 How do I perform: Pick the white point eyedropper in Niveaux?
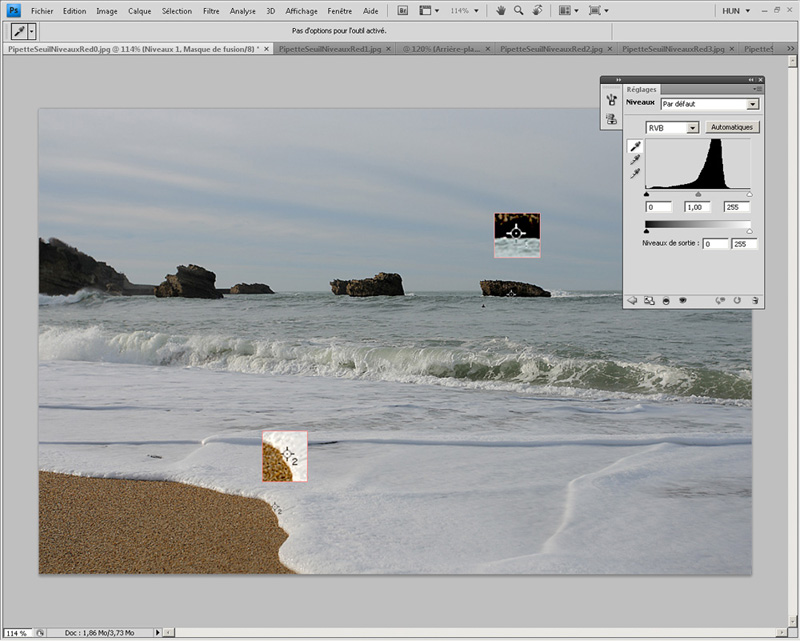point(635,174)
